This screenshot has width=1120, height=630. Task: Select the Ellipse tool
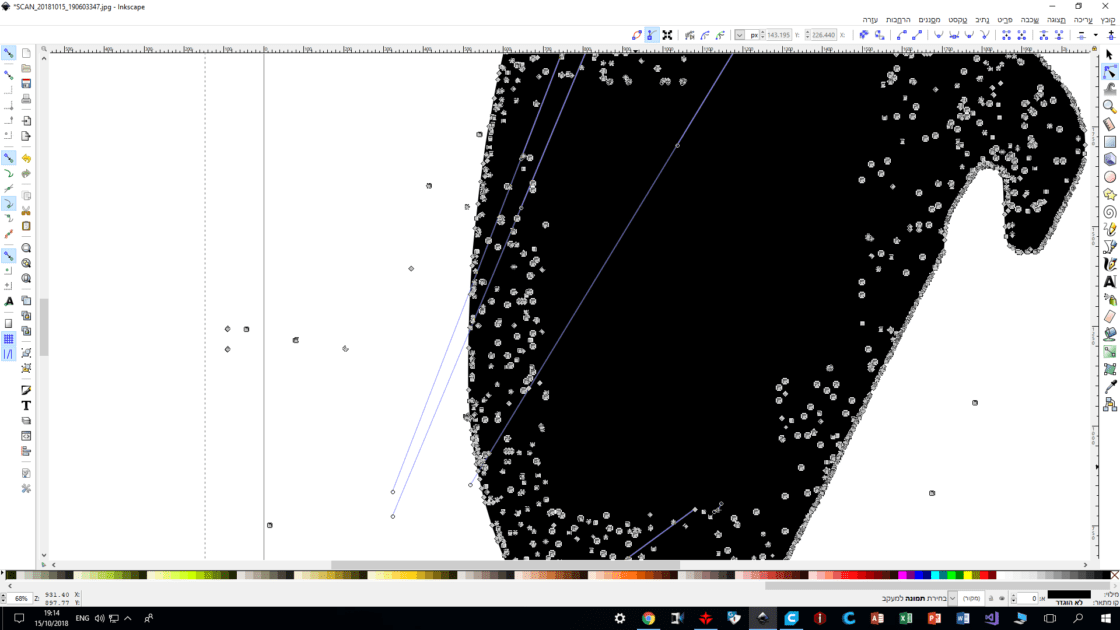pos(1109,176)
